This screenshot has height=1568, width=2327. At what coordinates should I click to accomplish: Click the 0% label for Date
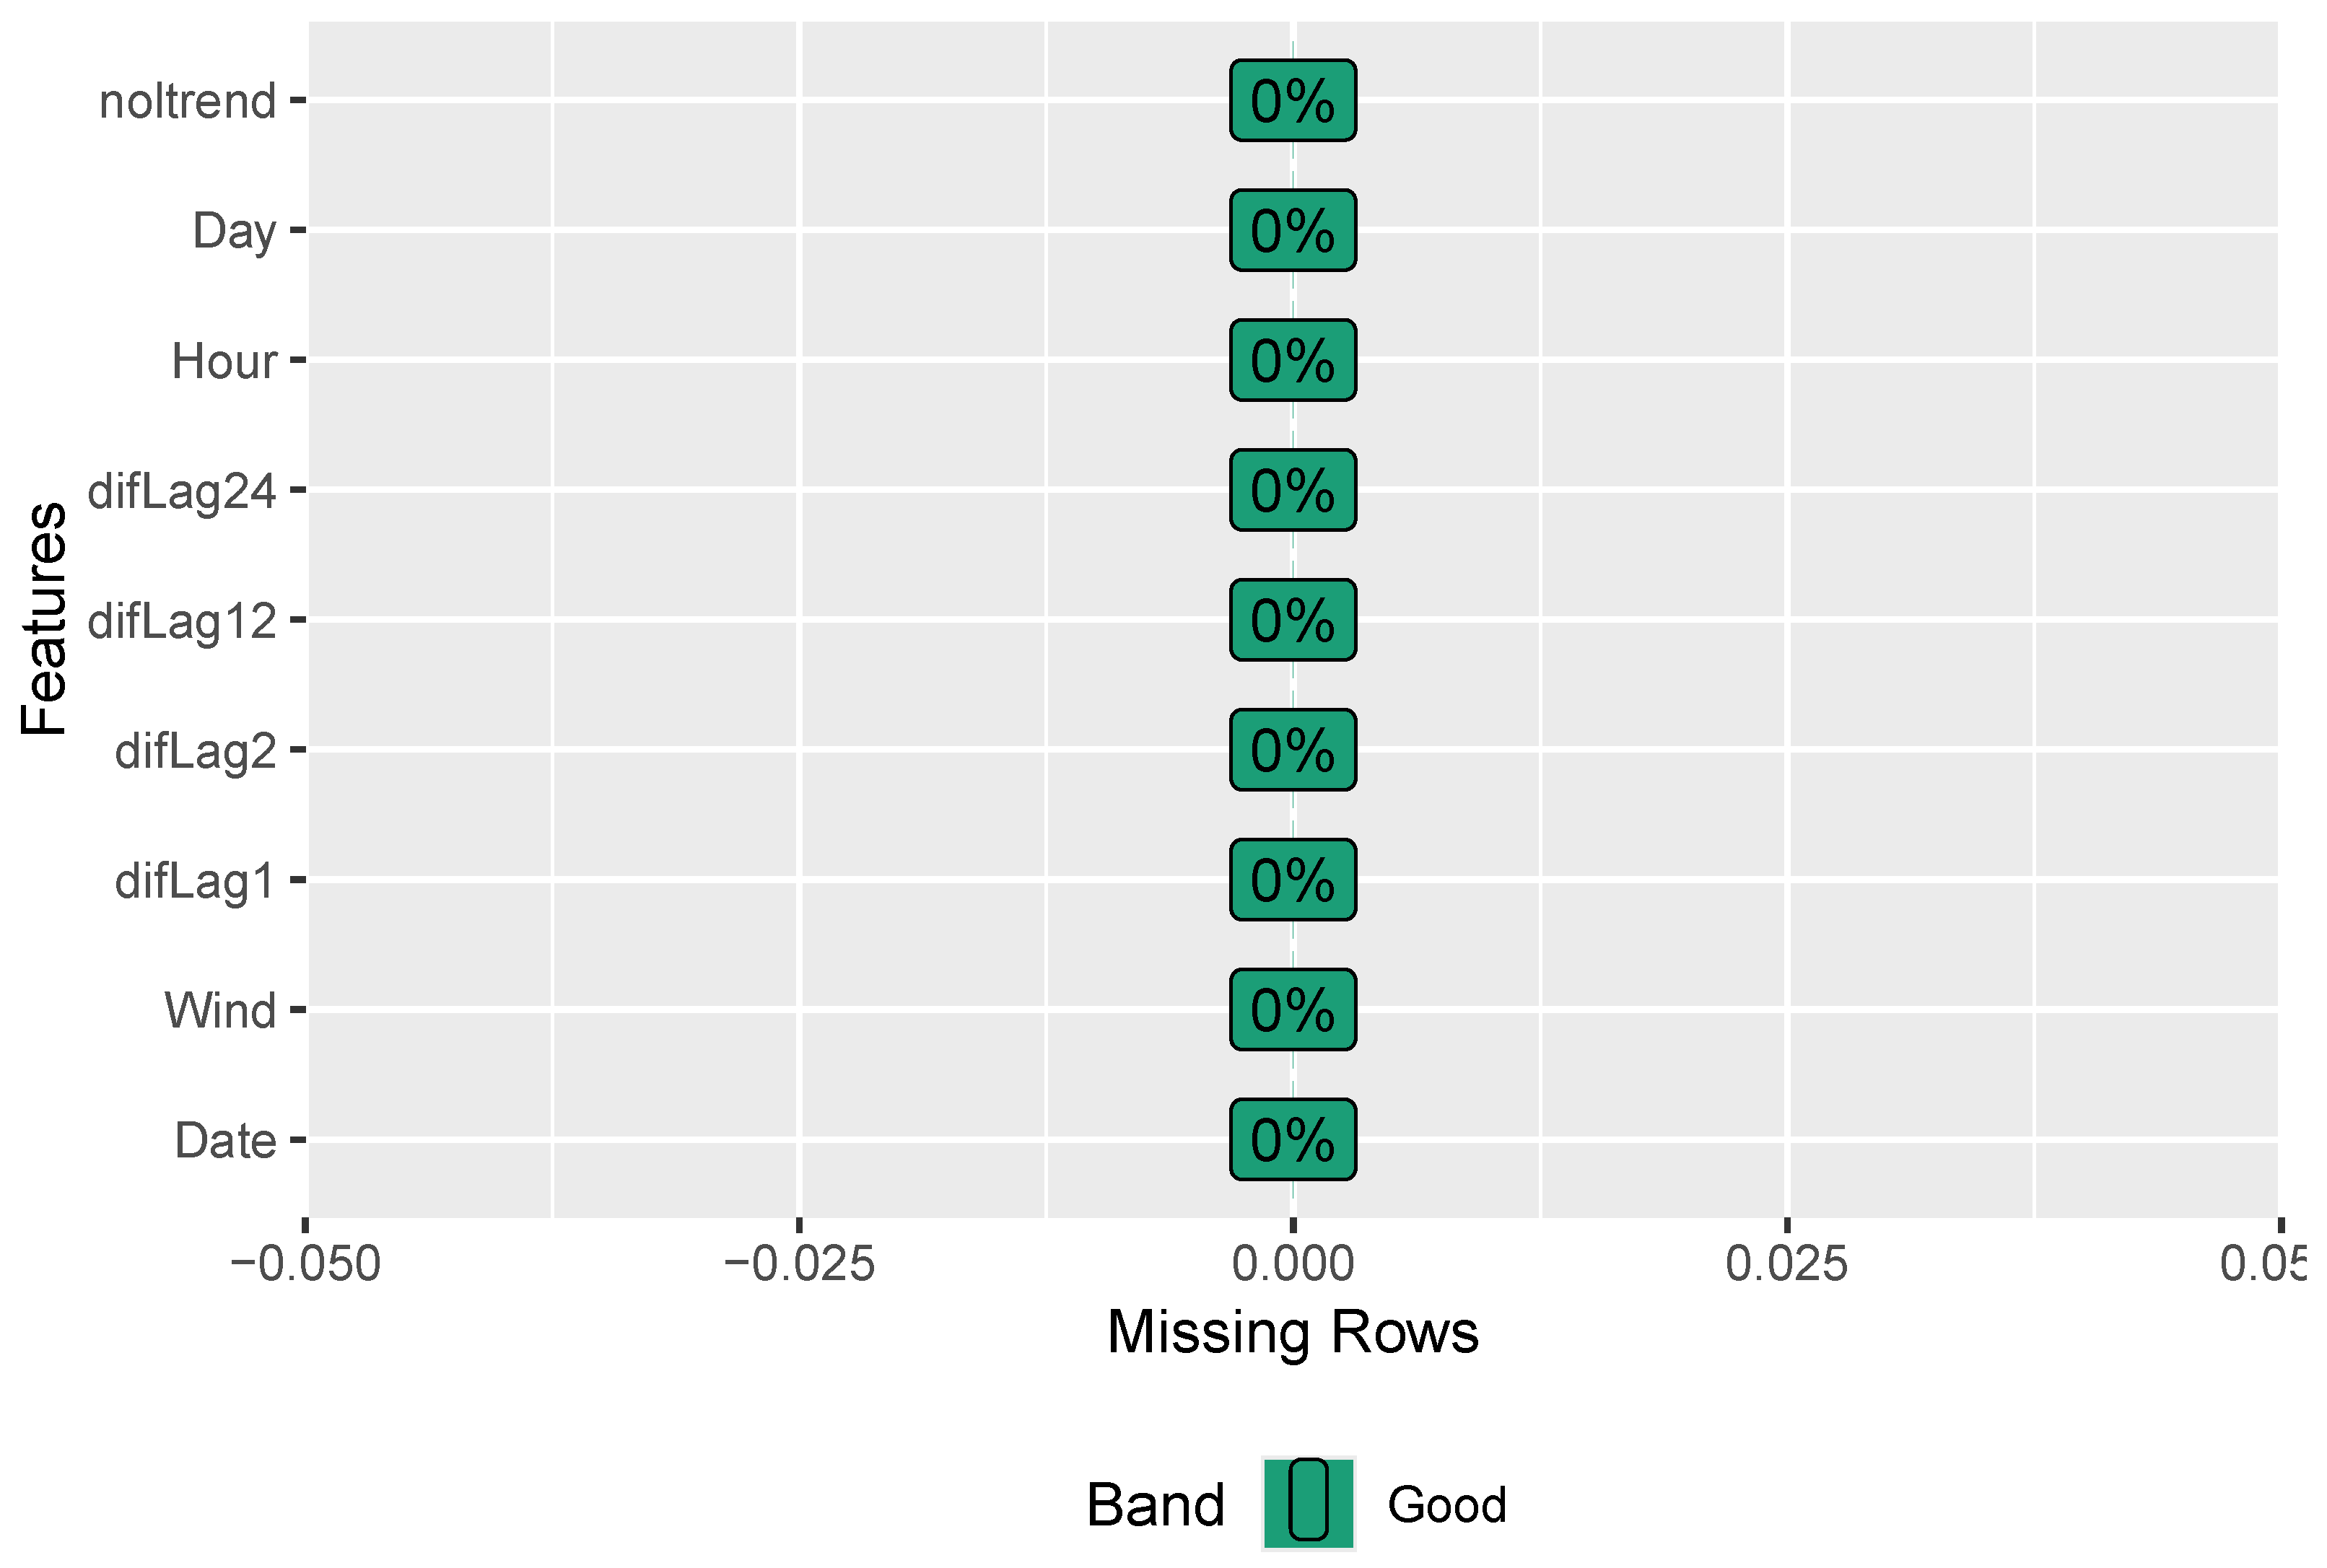pos(1292,1140)
